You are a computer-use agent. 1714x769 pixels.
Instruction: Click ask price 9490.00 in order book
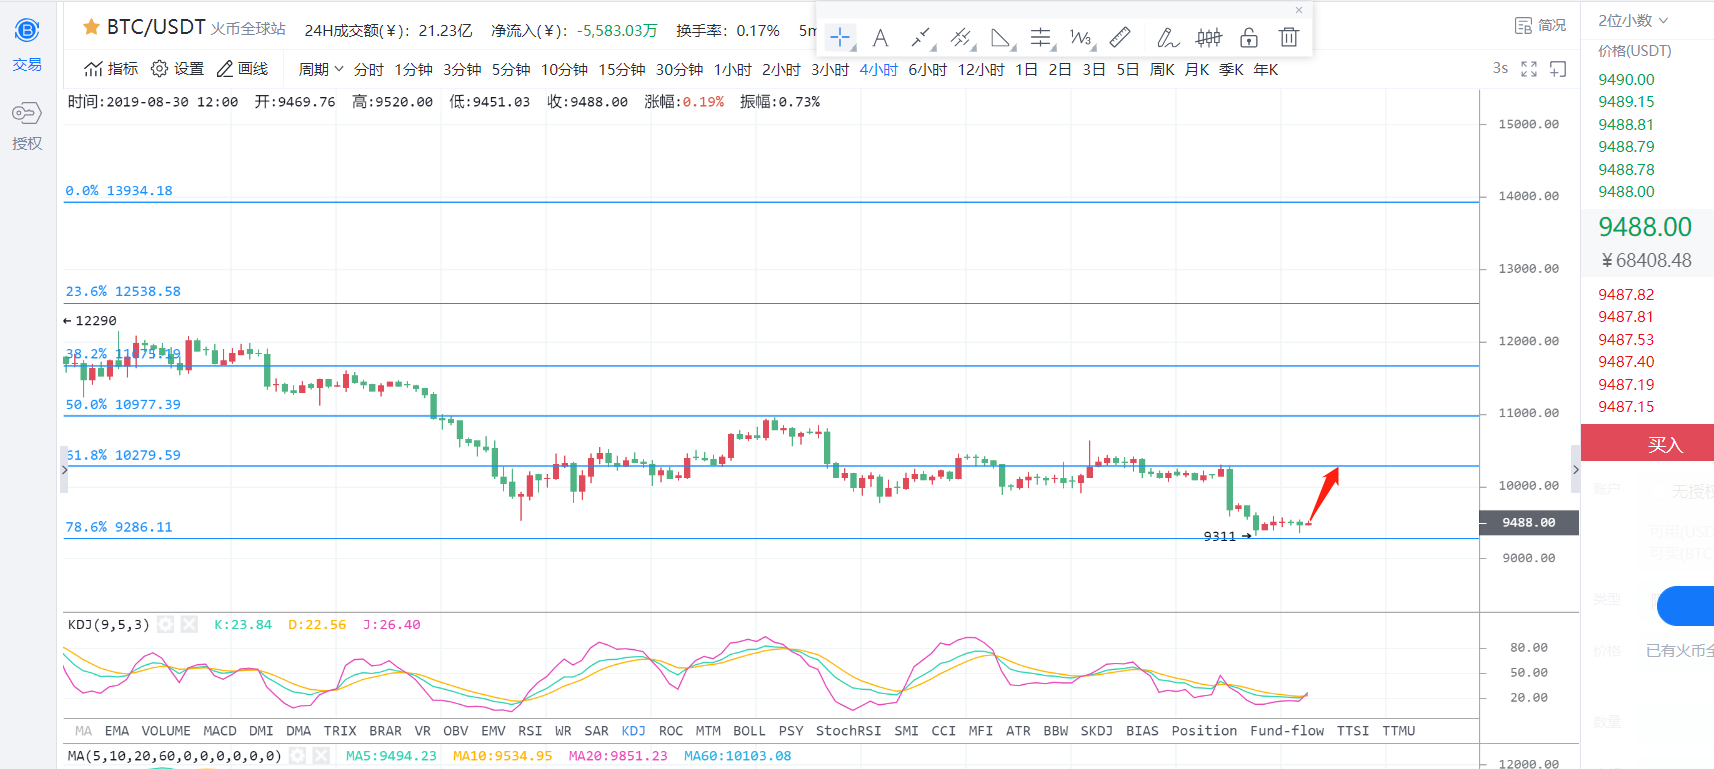tap(1626, 79)
